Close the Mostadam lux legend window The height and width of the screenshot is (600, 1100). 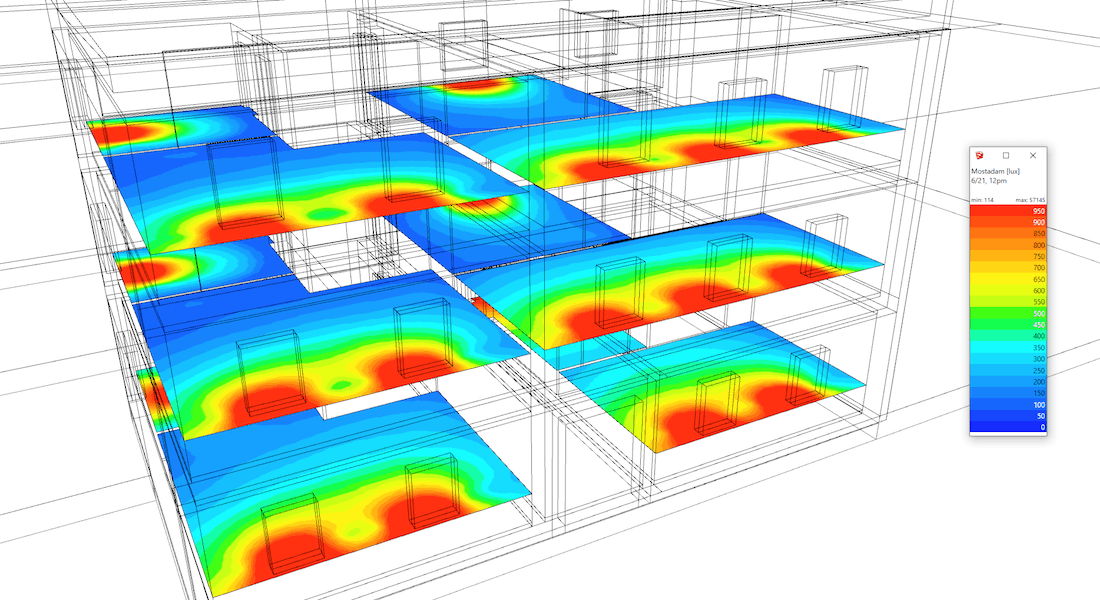pyautogui.click(x=1033, y=156)
